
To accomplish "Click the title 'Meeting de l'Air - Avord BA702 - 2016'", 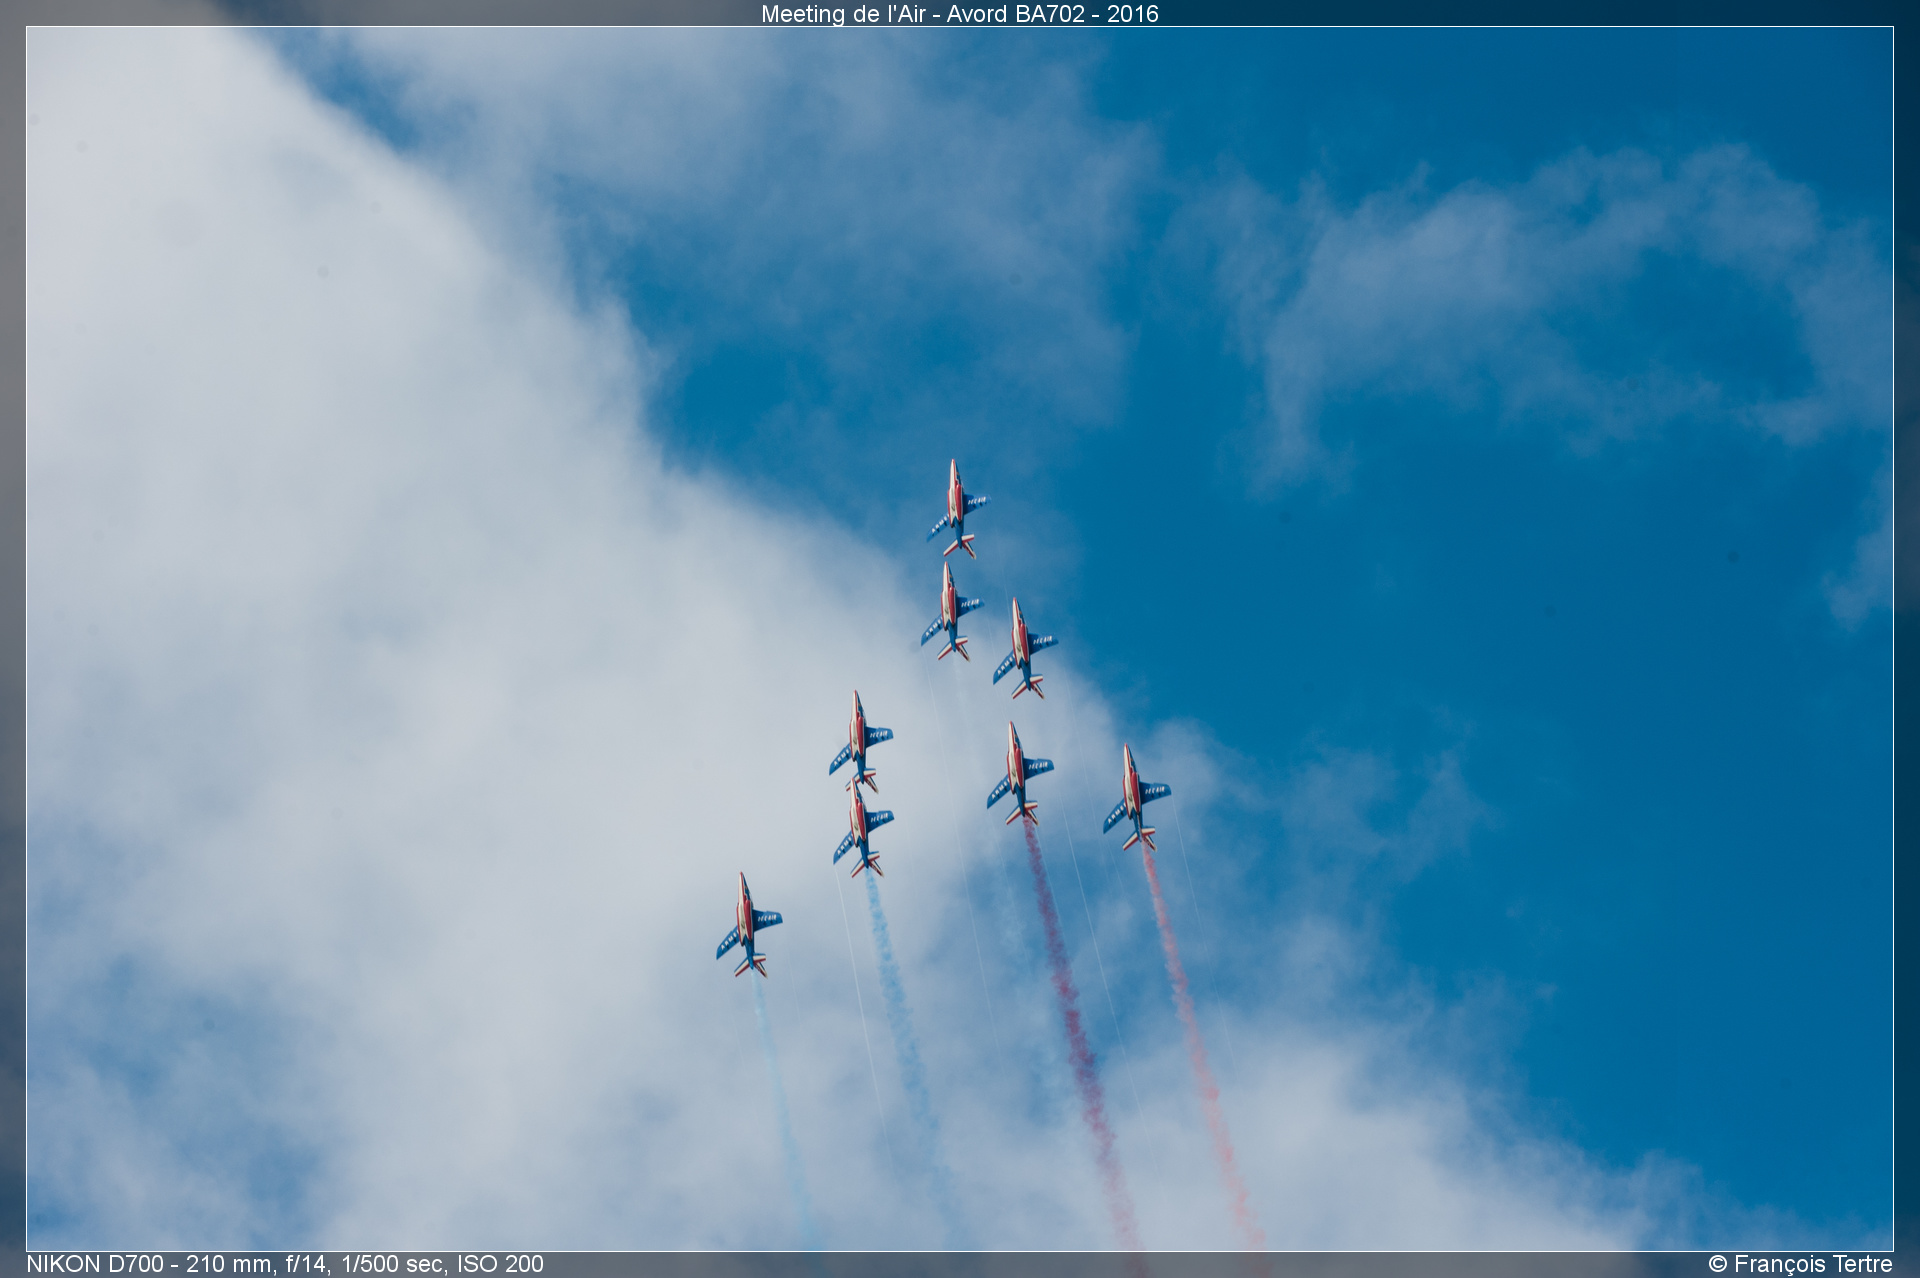I will coord(959,14).
